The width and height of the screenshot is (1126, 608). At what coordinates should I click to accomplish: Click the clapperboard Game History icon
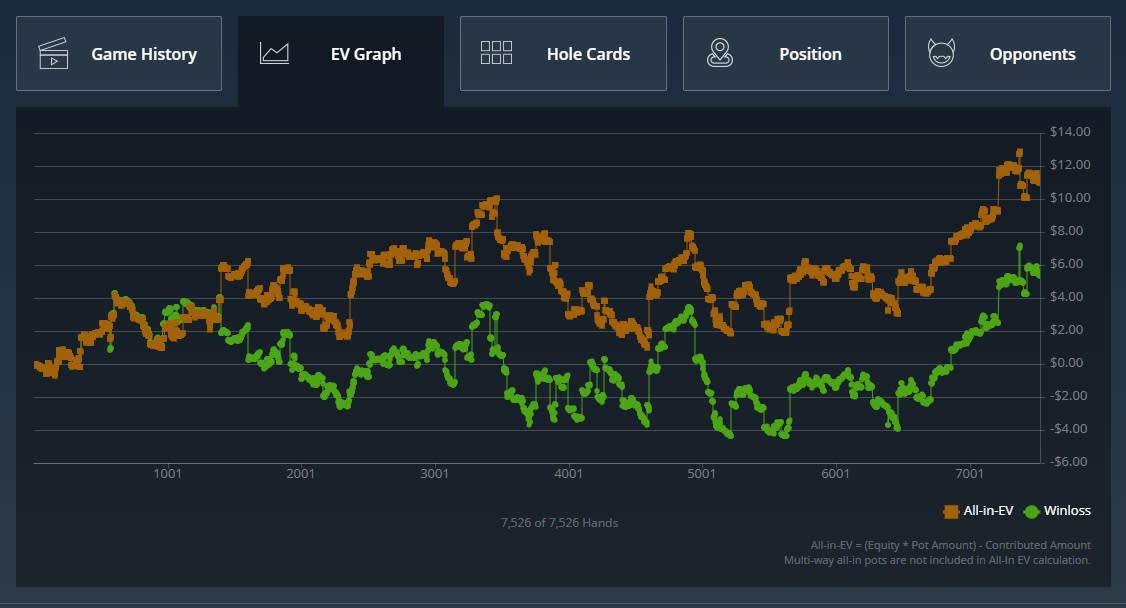pos(53,54)
